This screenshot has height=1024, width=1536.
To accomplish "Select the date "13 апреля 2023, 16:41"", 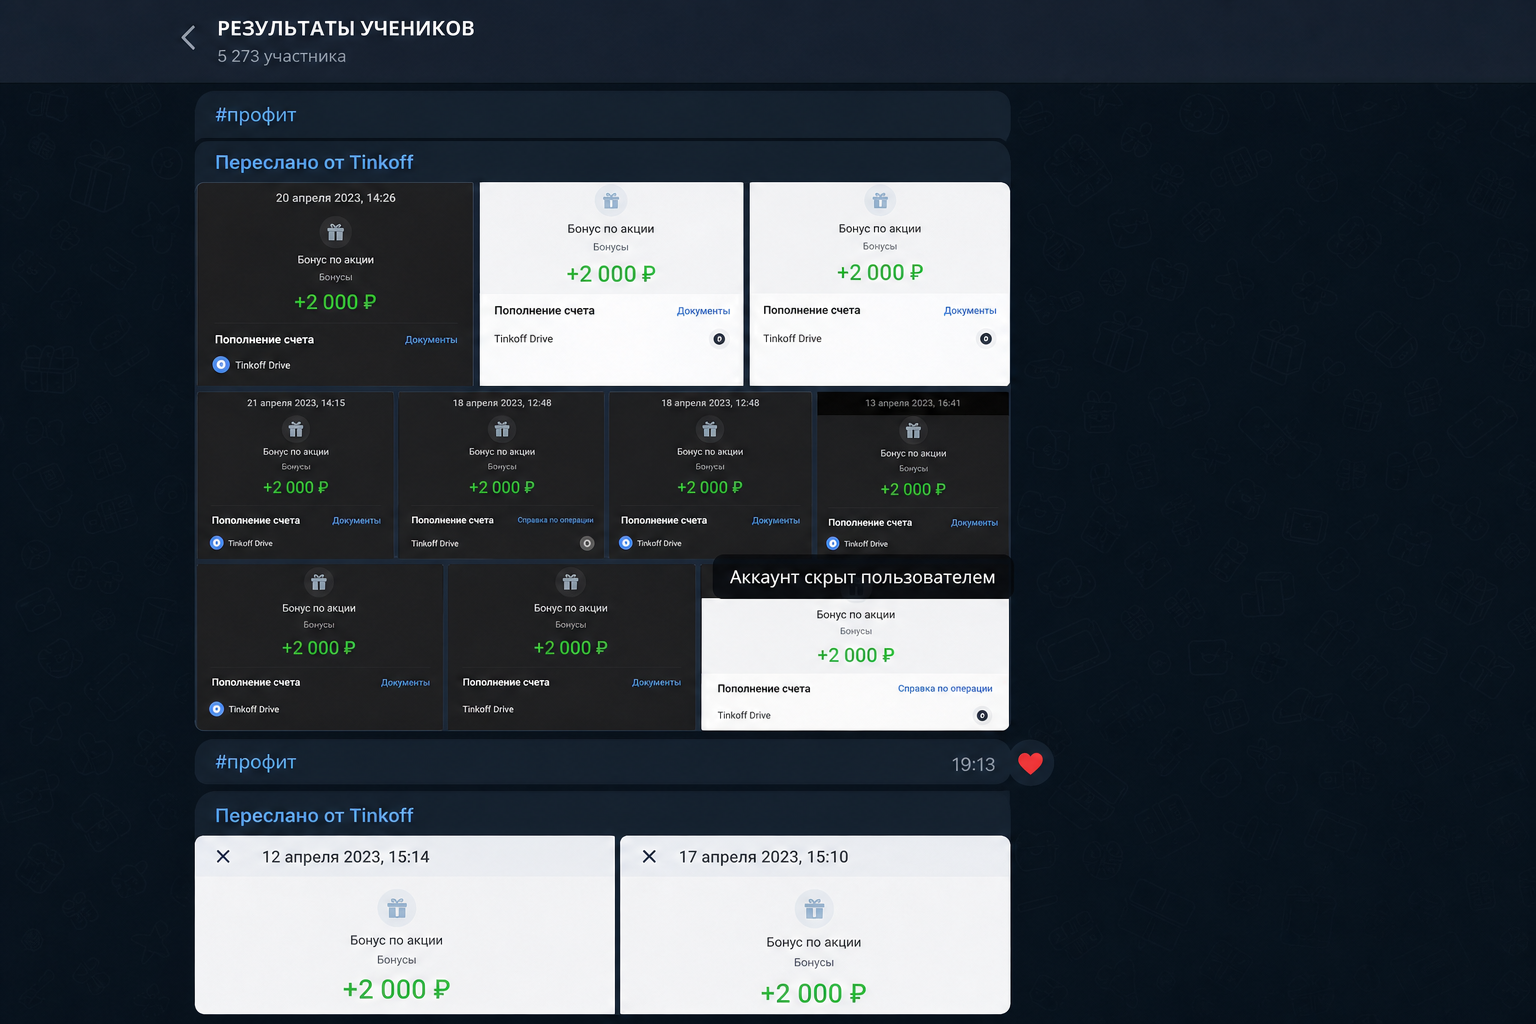I will [x=913, y=403].
